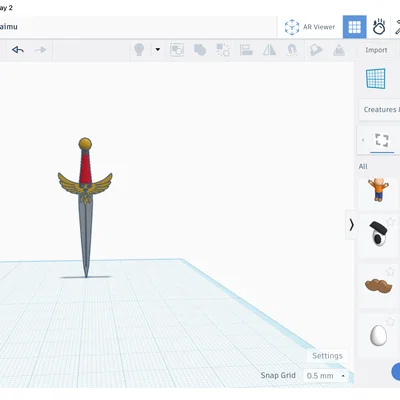The height and width of the screenshot is (400, 400).
Task: Favorite the mustache shape with its star
Action: [390, 272]
